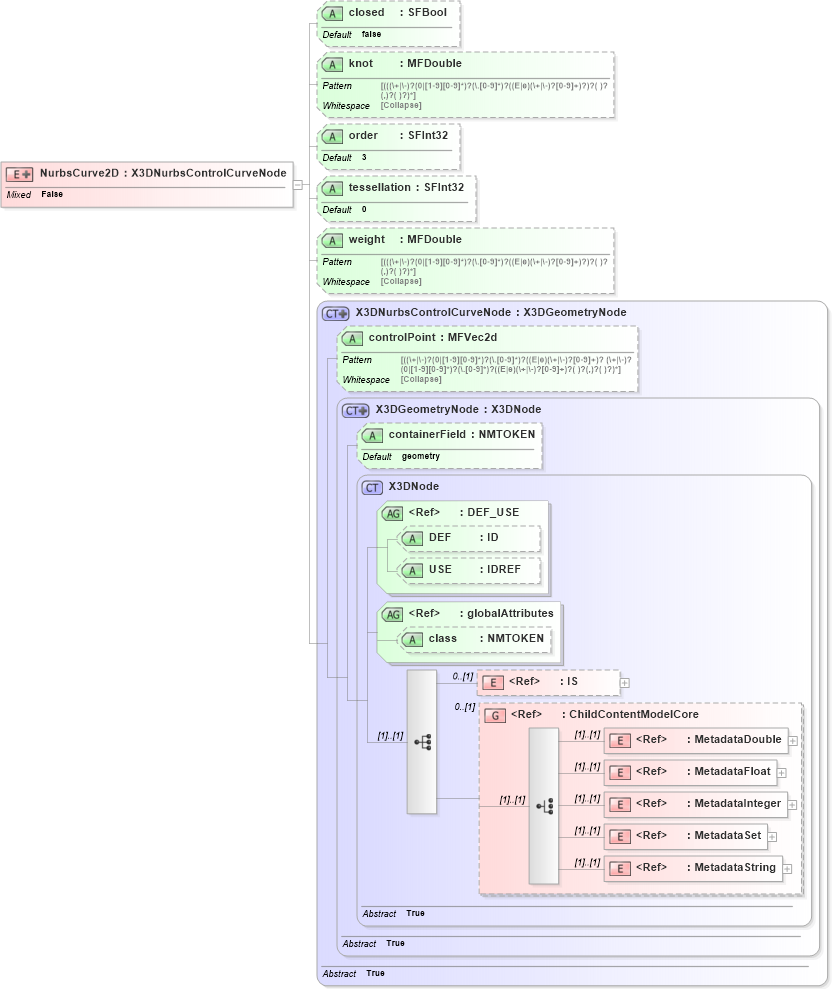
Task: Click the closed attribute default value false
Action: pos(372,34)
